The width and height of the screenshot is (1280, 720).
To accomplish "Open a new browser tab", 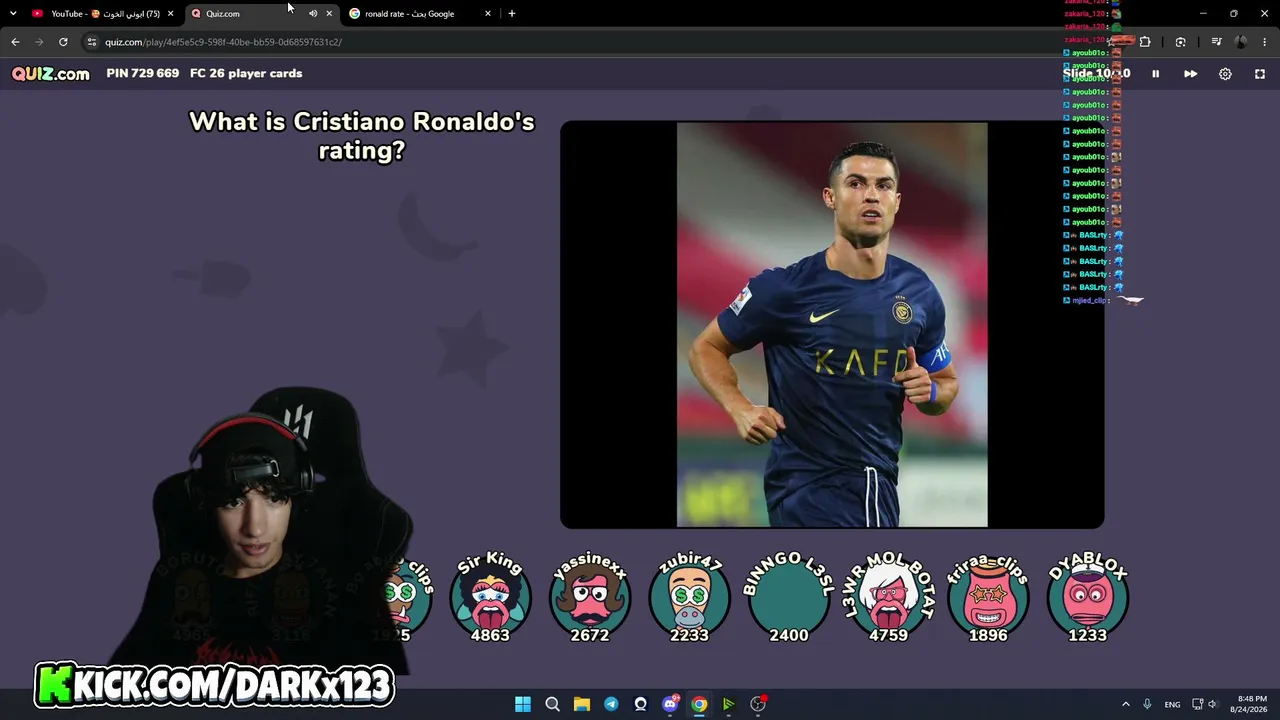I will (512, 14).
